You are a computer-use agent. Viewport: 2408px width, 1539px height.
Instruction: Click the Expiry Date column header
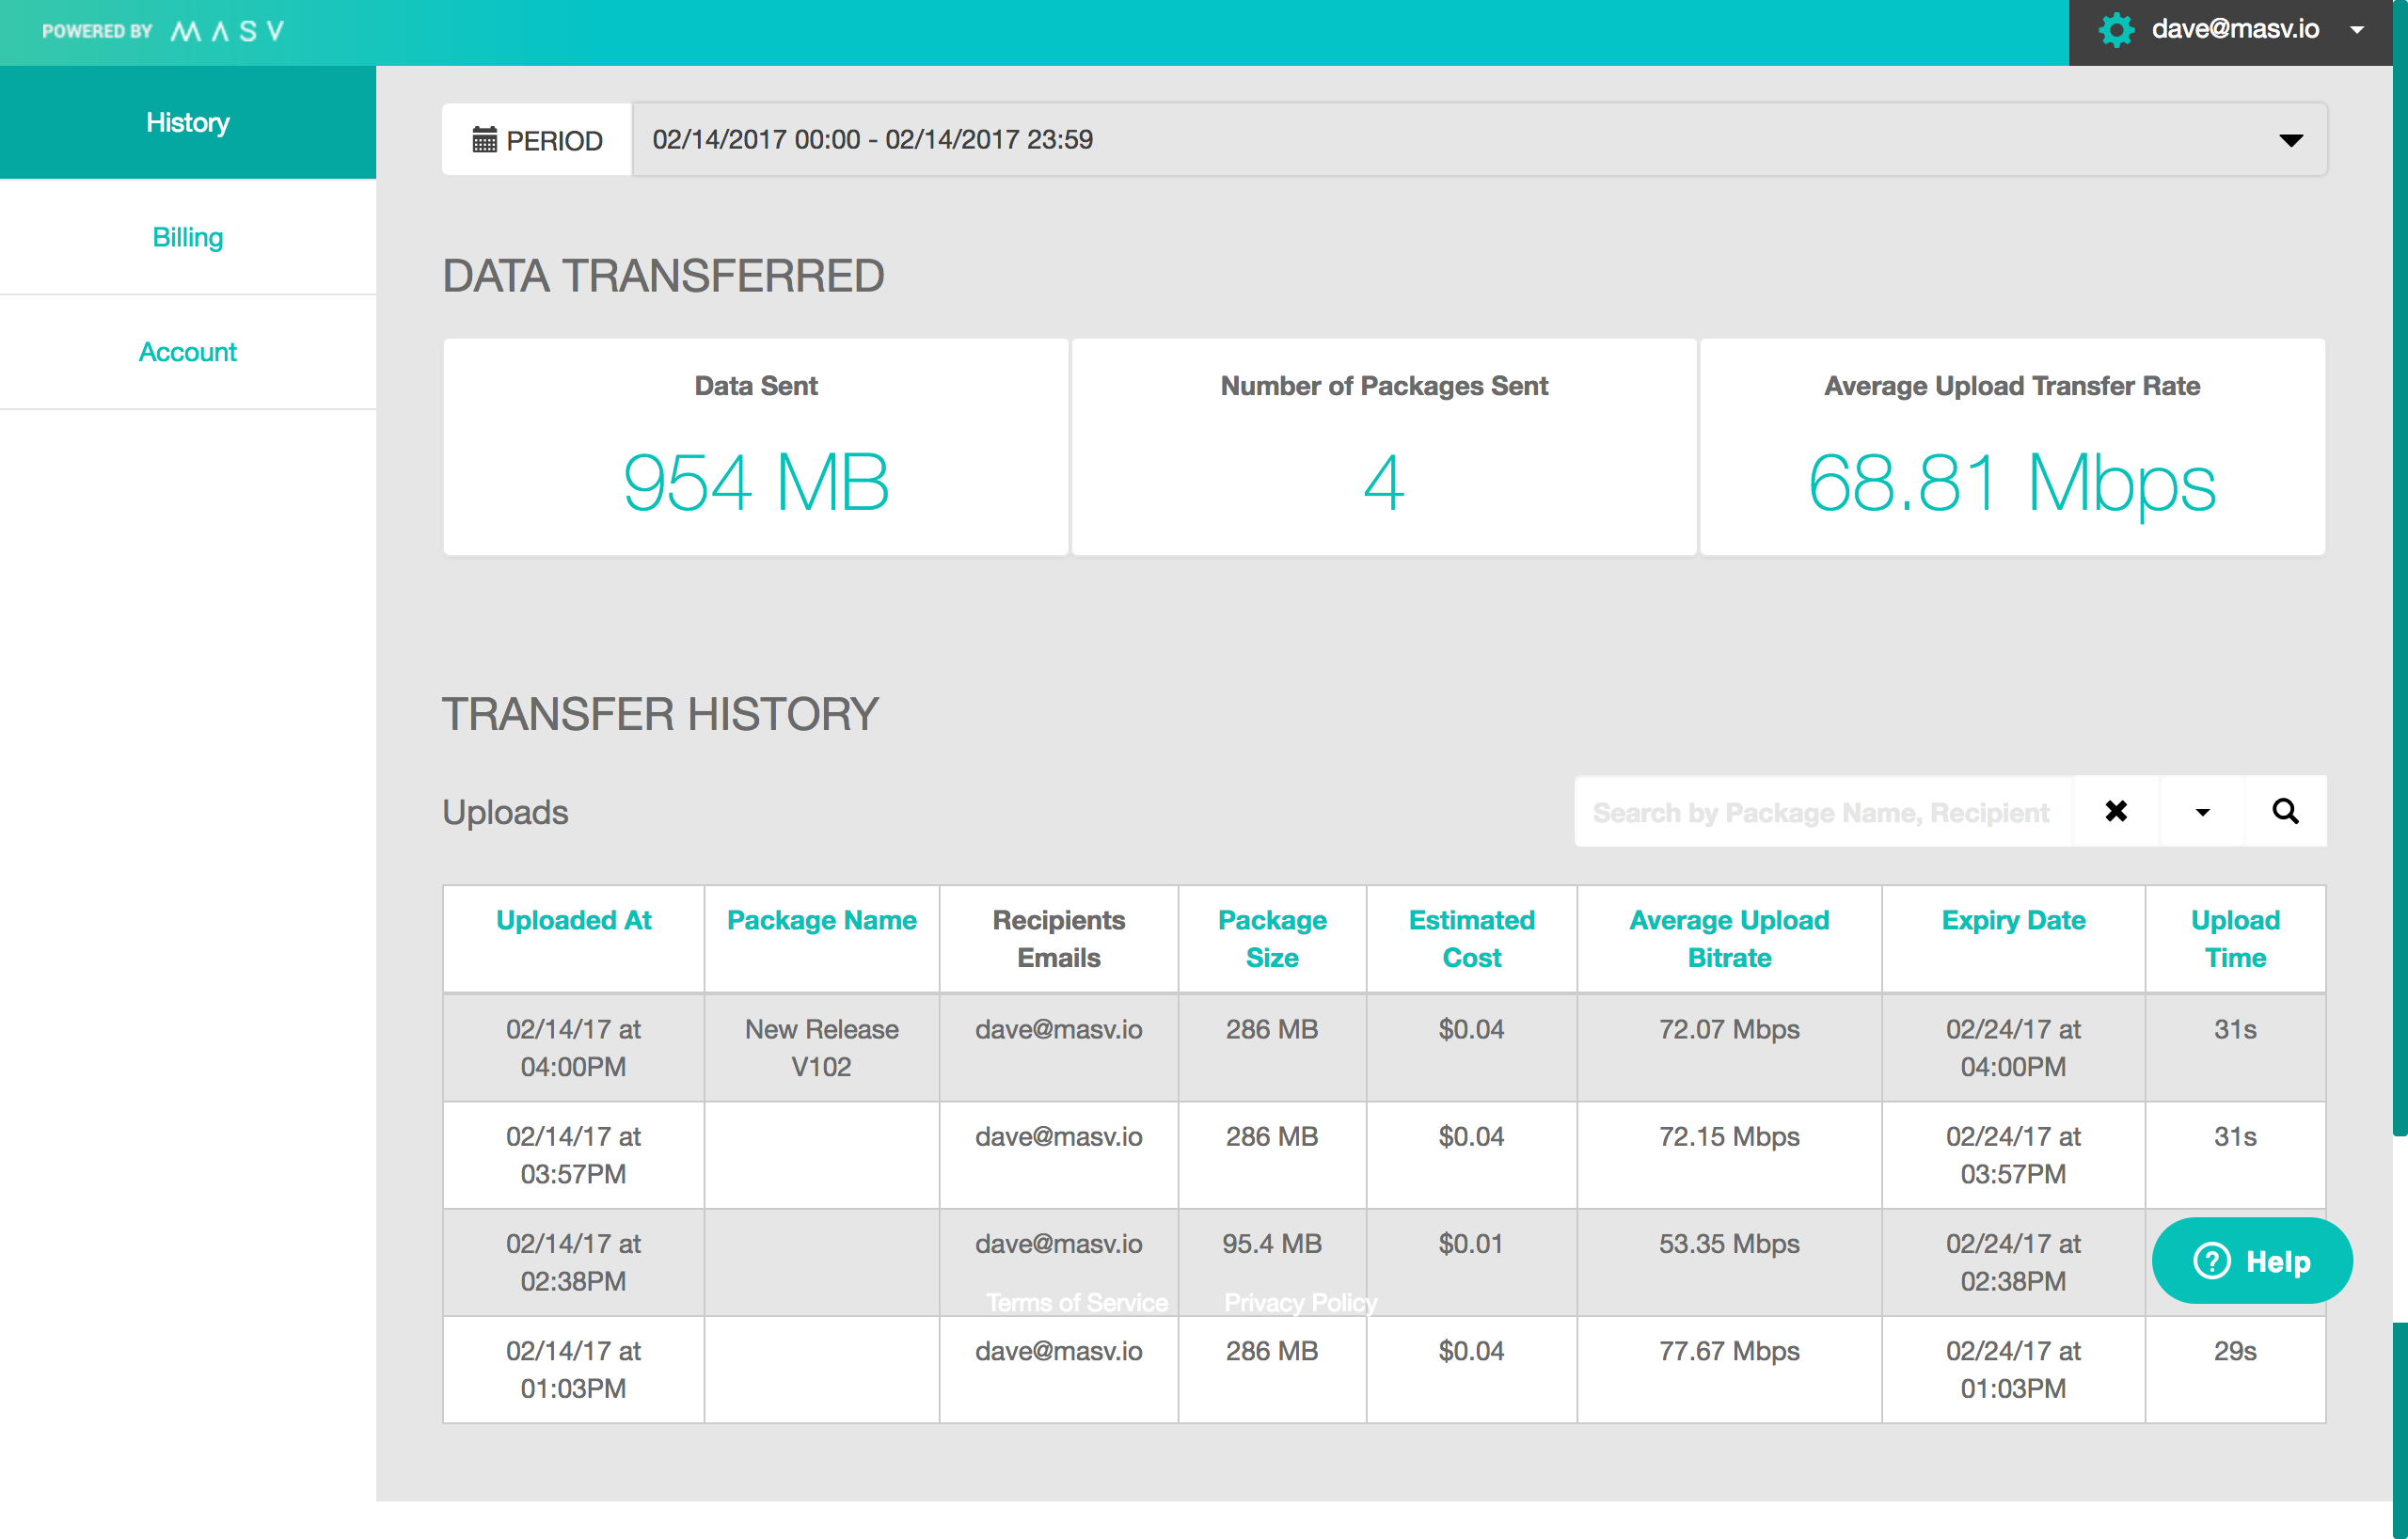[x=2012, y=920]
